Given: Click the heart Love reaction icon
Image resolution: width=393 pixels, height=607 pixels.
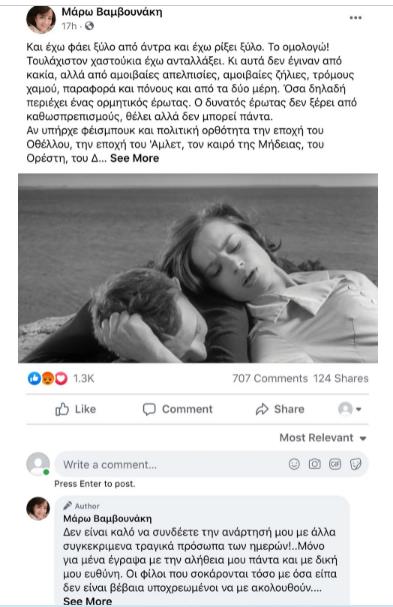Looking at the screenshot, I should [x=61, y=378].
